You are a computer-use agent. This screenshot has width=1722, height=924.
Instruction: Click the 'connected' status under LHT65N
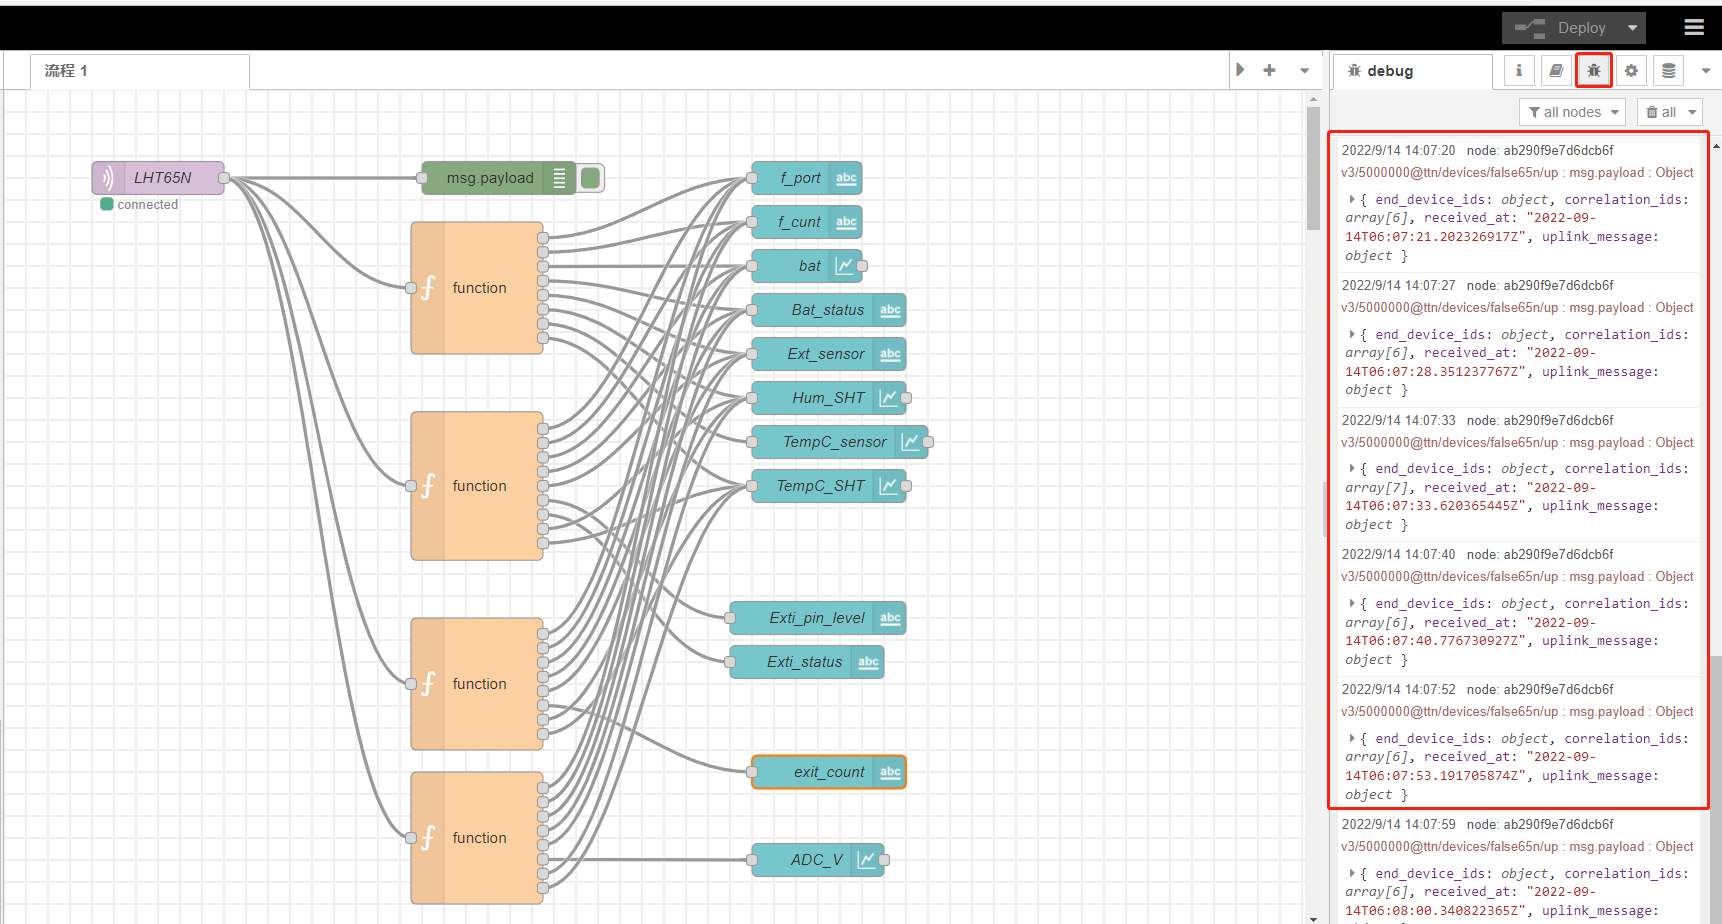pyautogui.click(x=148, y=205)
